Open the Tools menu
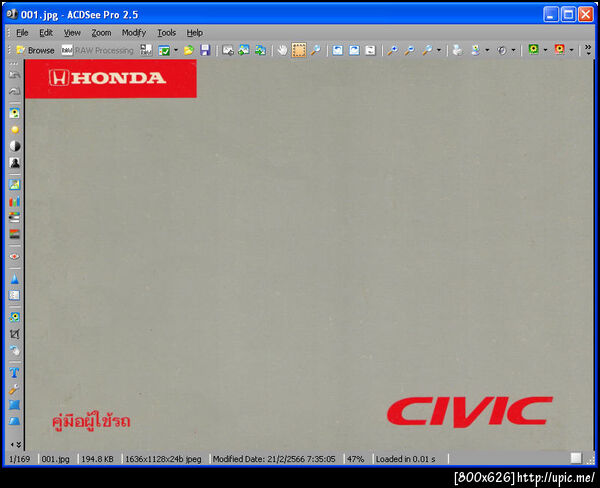Image resolution: width=600 pixels, height=488 pixels. coord(166,33)
